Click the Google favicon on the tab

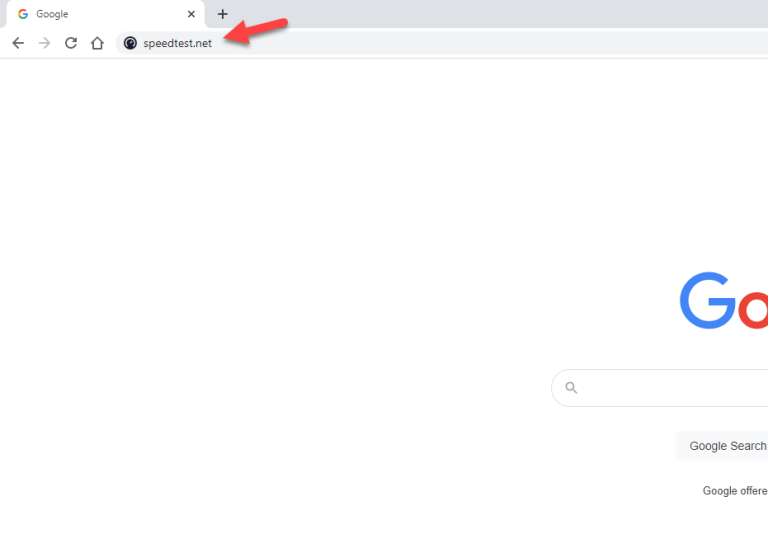[23, 14]
